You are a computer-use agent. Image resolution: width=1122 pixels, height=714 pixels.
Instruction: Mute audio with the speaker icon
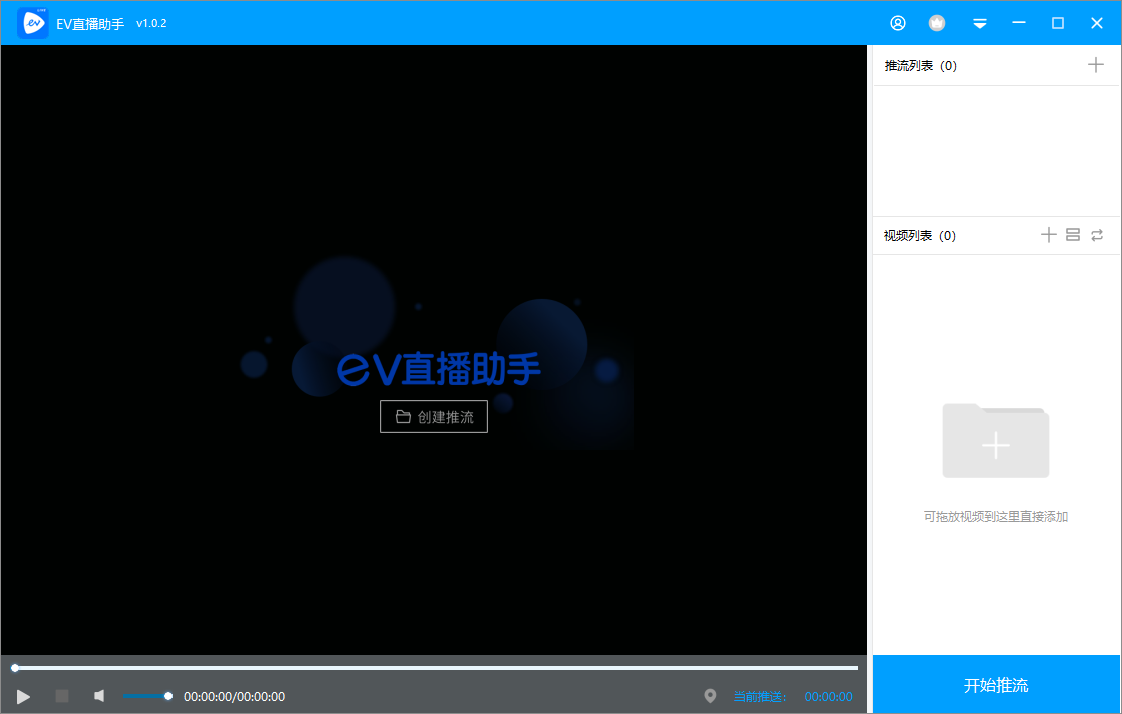(98, 696)
